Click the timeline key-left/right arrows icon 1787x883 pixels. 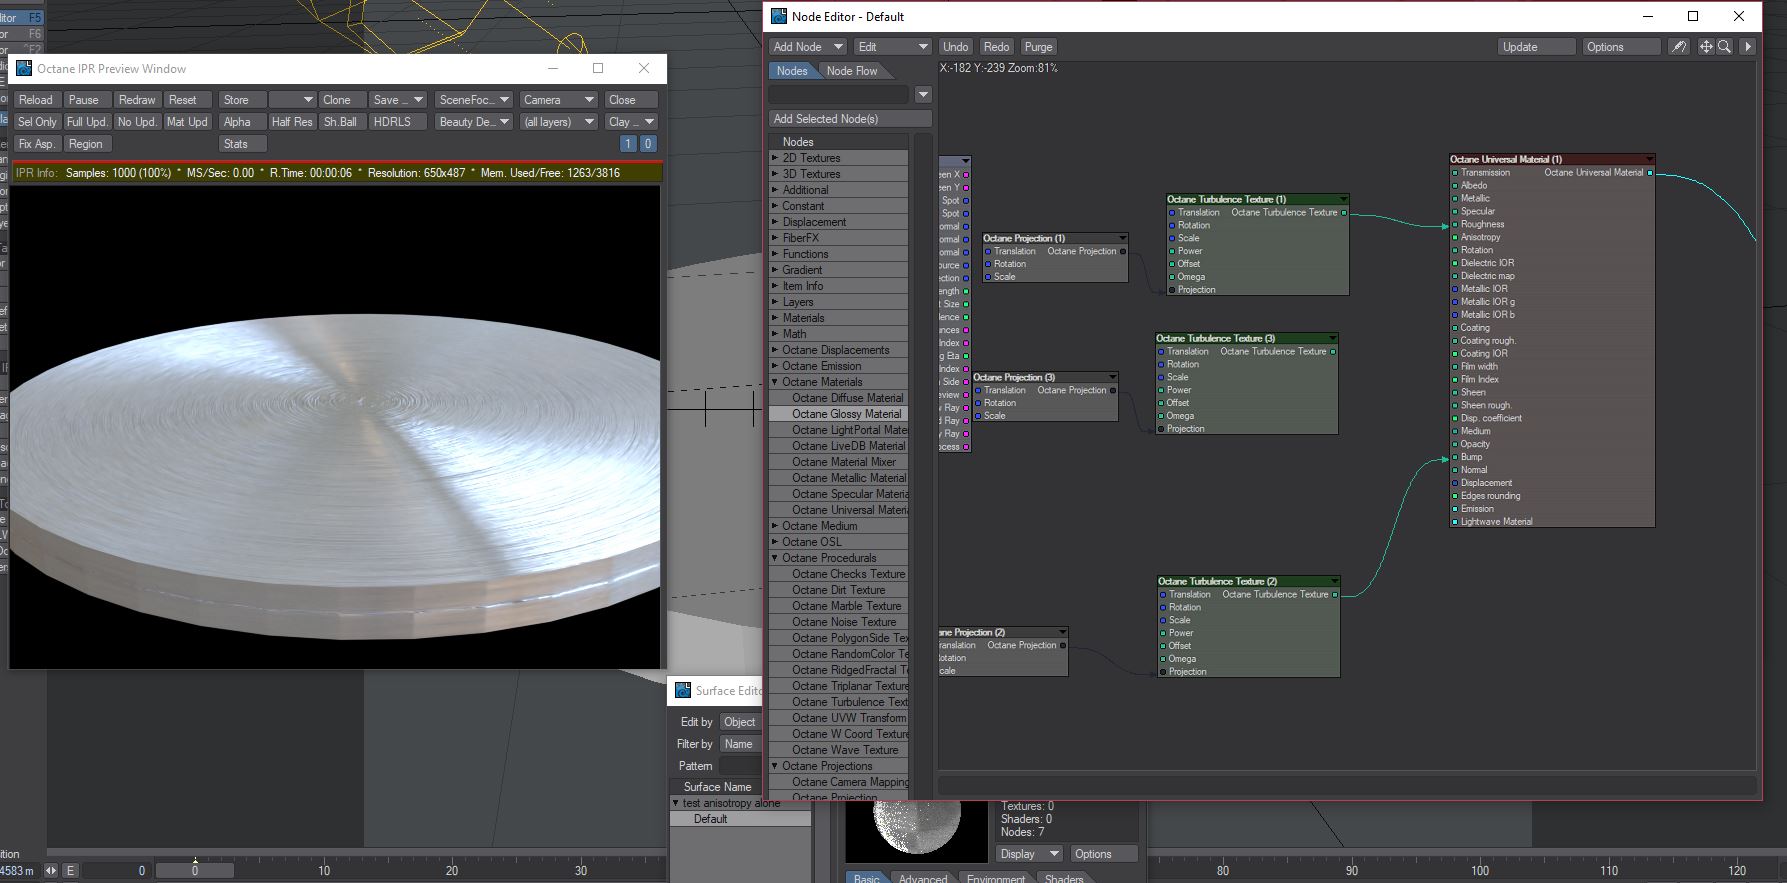tap(51, 871)
